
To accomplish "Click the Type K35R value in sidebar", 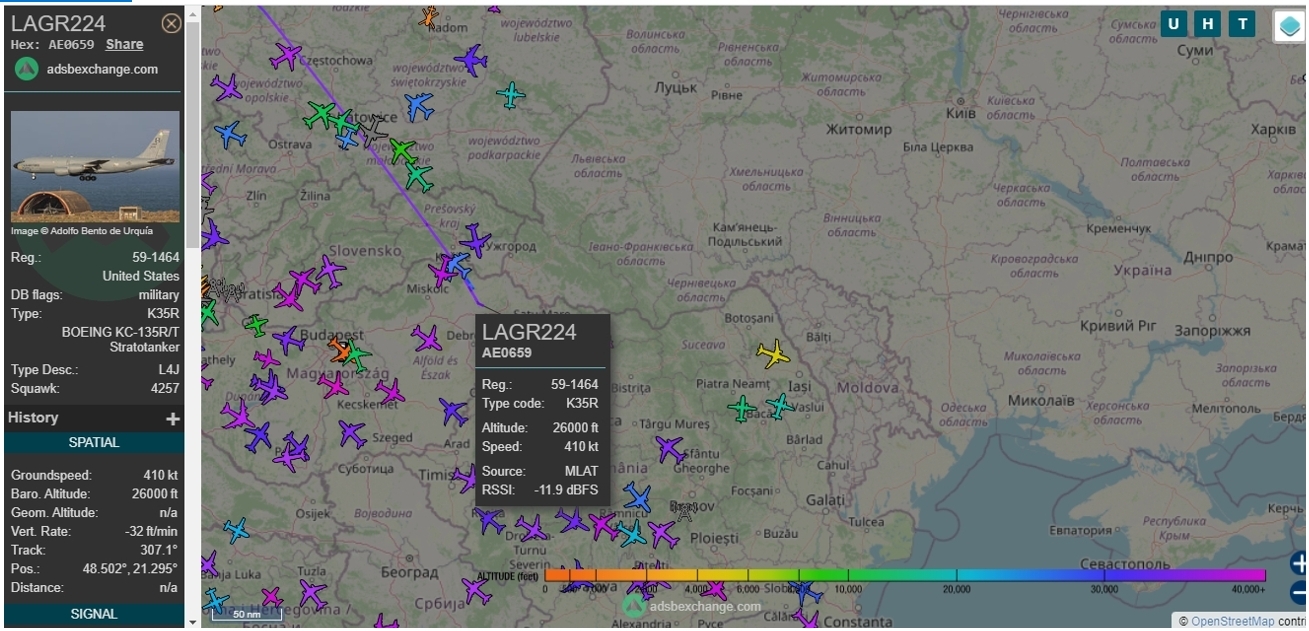I will click(164, 313).
